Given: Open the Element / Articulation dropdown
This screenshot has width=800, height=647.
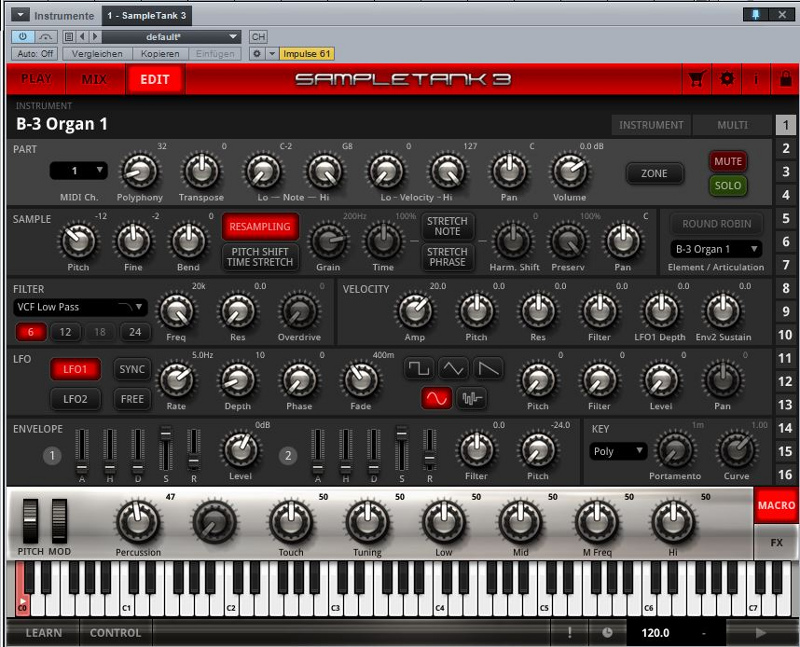Looking at the screenshot, I should 716,249.
